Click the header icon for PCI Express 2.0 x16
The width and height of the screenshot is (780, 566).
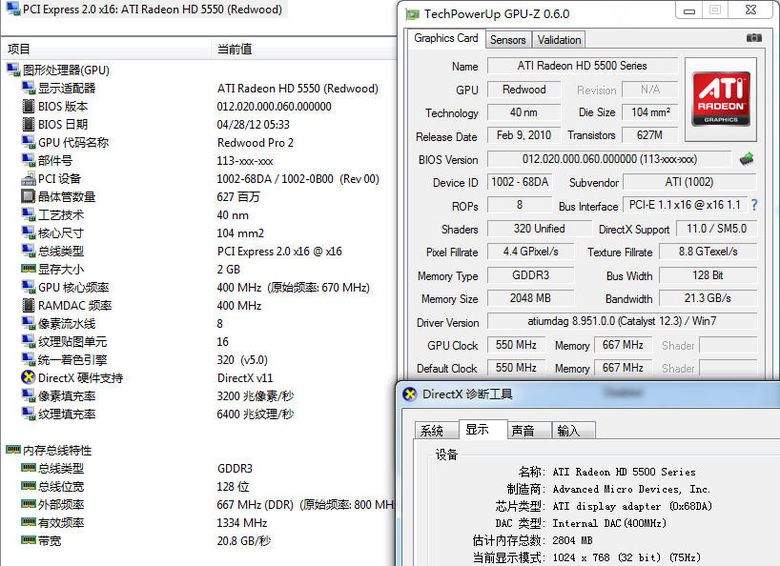coord(13,8)
